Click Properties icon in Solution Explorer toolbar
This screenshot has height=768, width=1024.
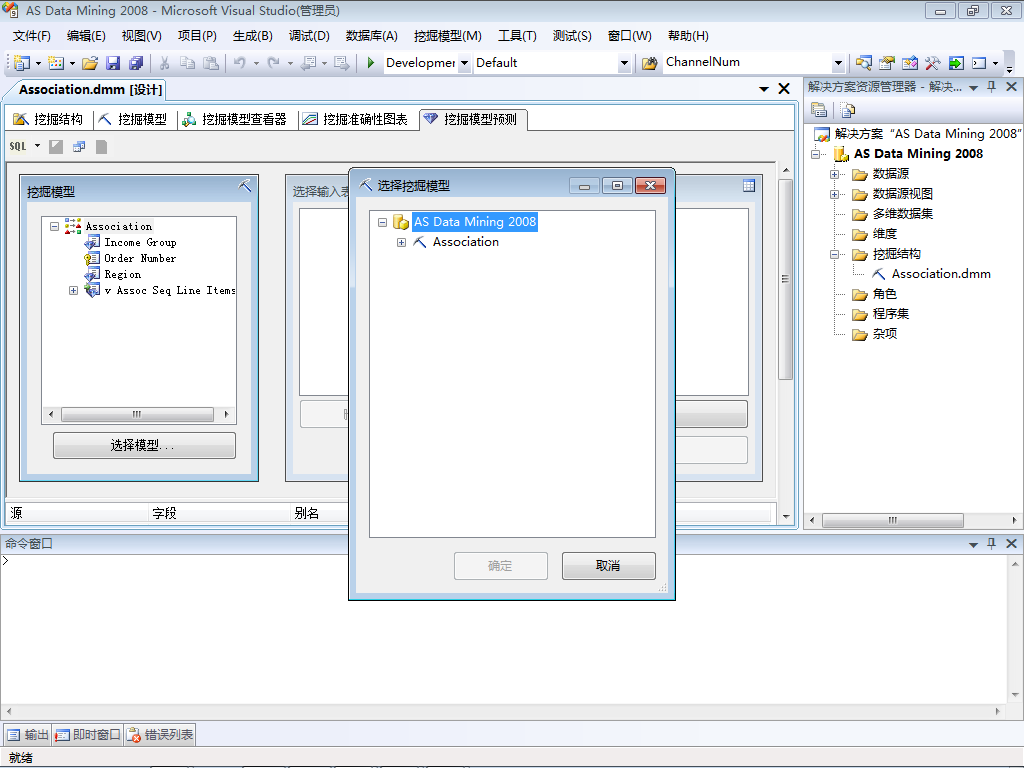pos(819,110)
